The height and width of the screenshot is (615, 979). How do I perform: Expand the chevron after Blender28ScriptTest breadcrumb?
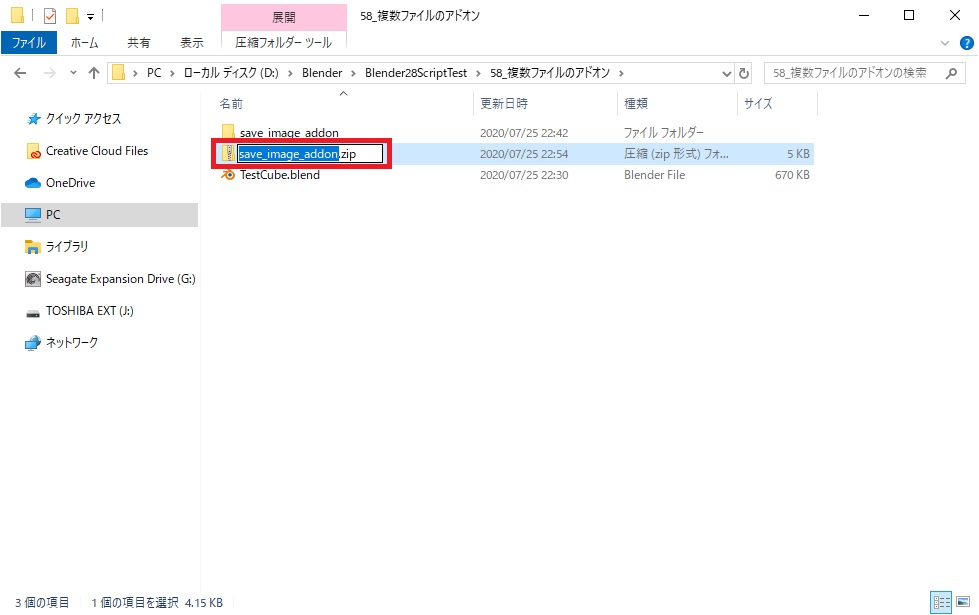pos(478,73)
